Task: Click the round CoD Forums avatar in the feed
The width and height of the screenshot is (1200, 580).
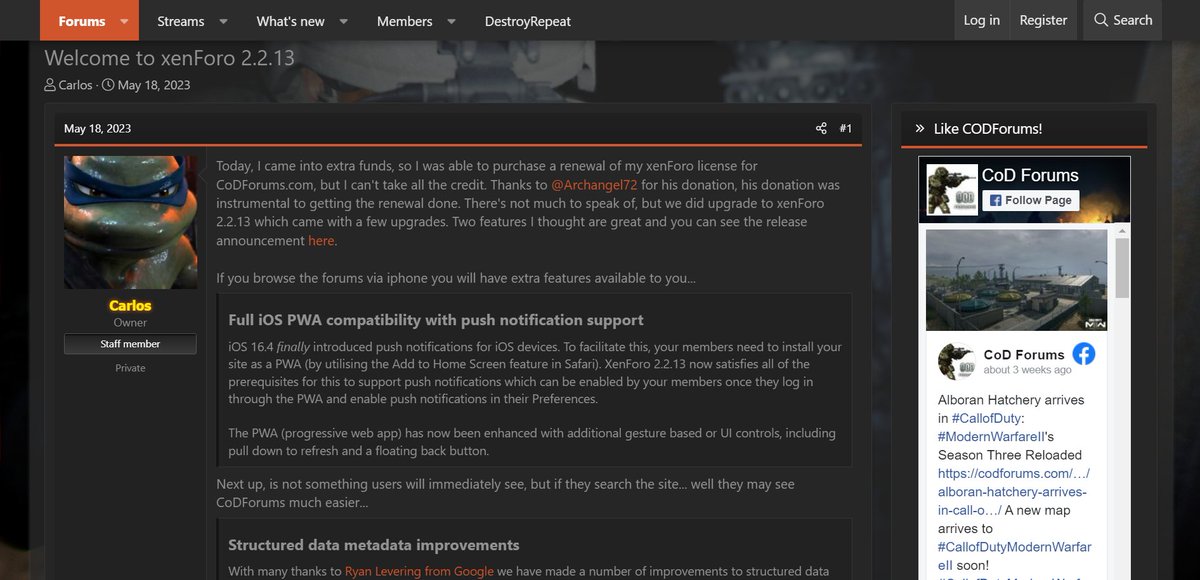Action: [x=957, y=360]
